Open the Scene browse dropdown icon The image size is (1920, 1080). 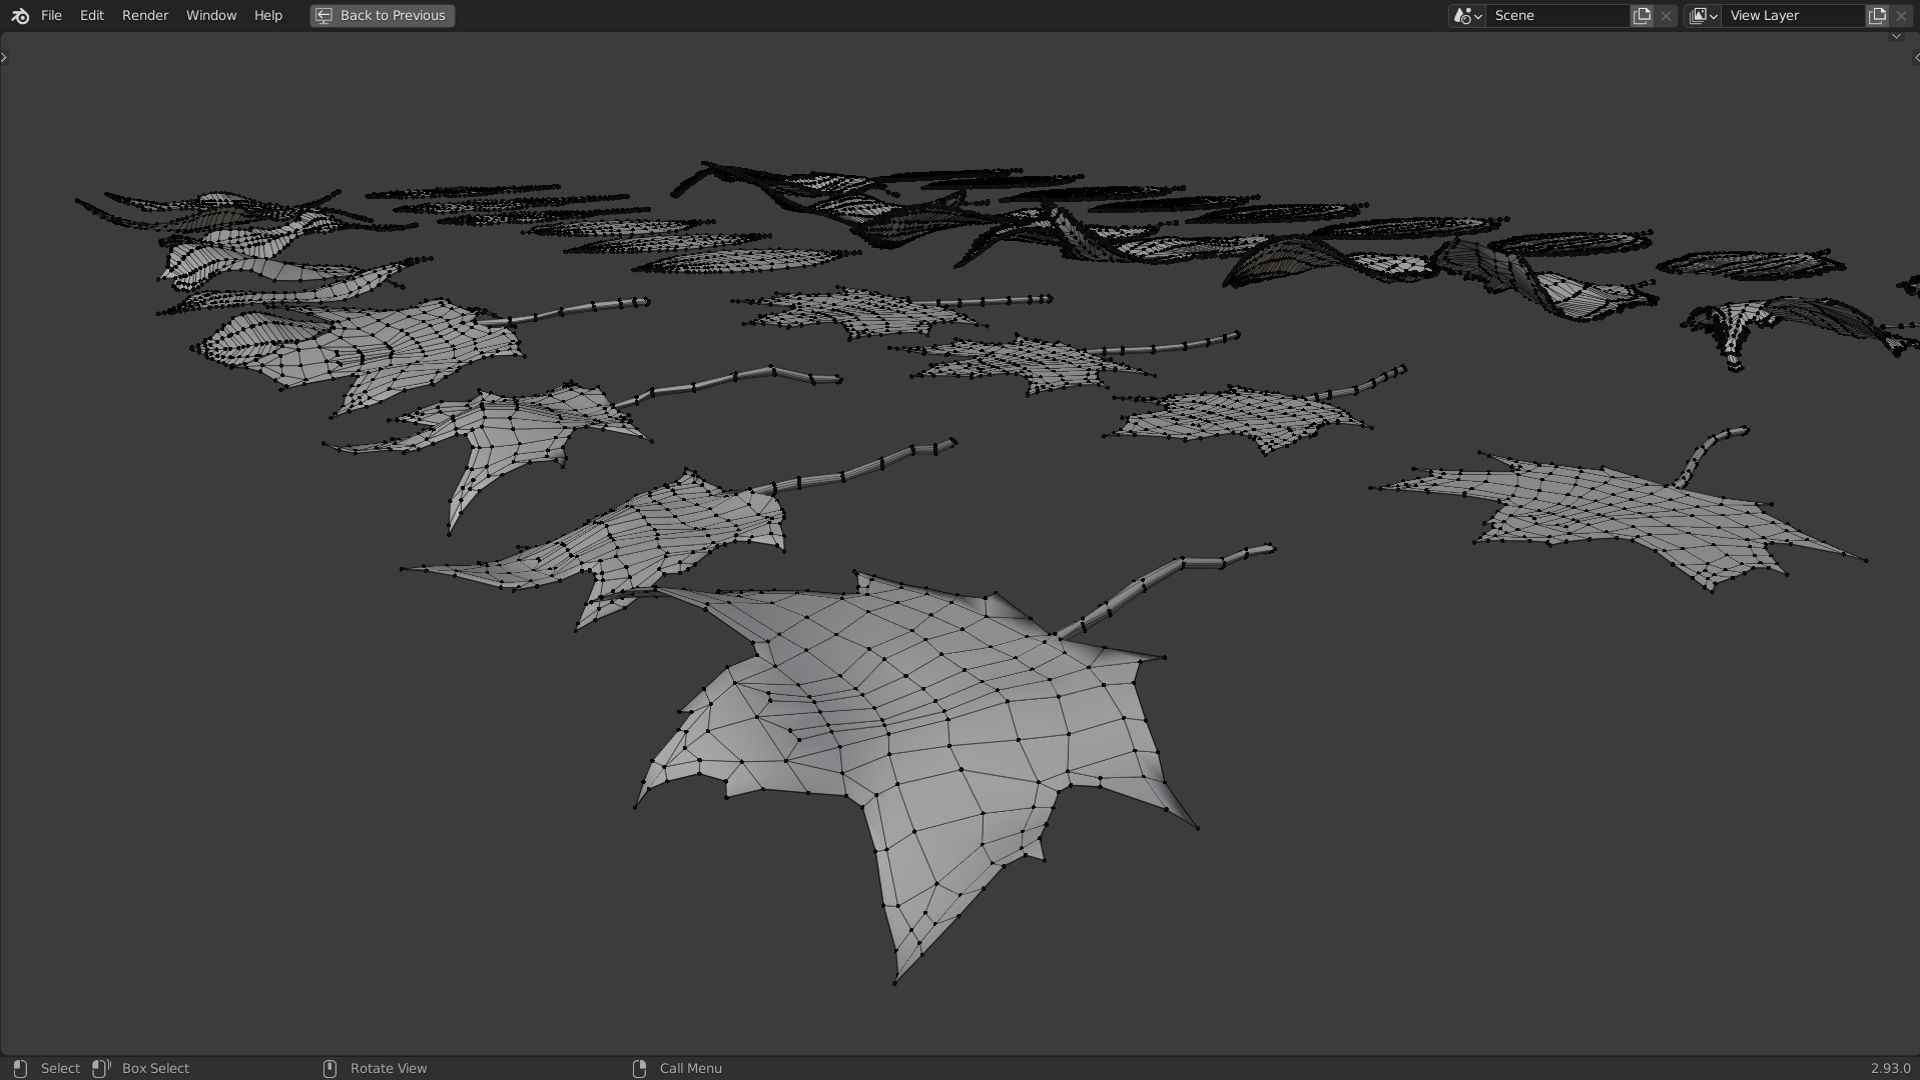1467,16
